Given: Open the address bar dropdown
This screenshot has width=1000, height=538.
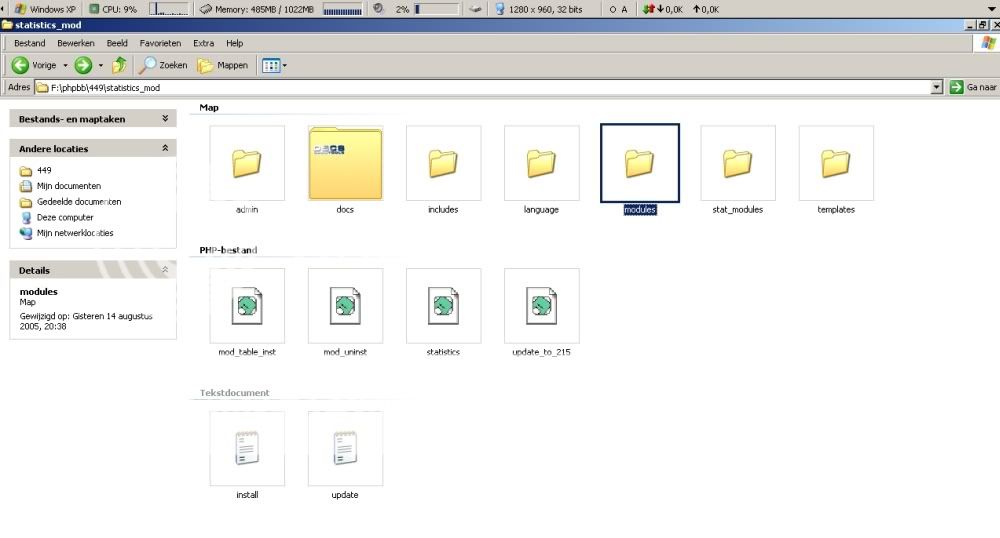Looking at the screenshot, I should (936, 87).
